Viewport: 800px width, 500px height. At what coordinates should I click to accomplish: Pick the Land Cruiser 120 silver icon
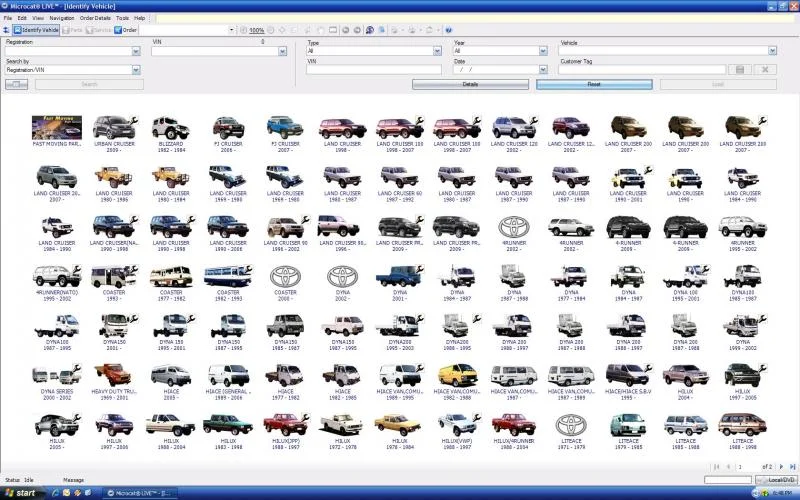(x=514, y=128)
